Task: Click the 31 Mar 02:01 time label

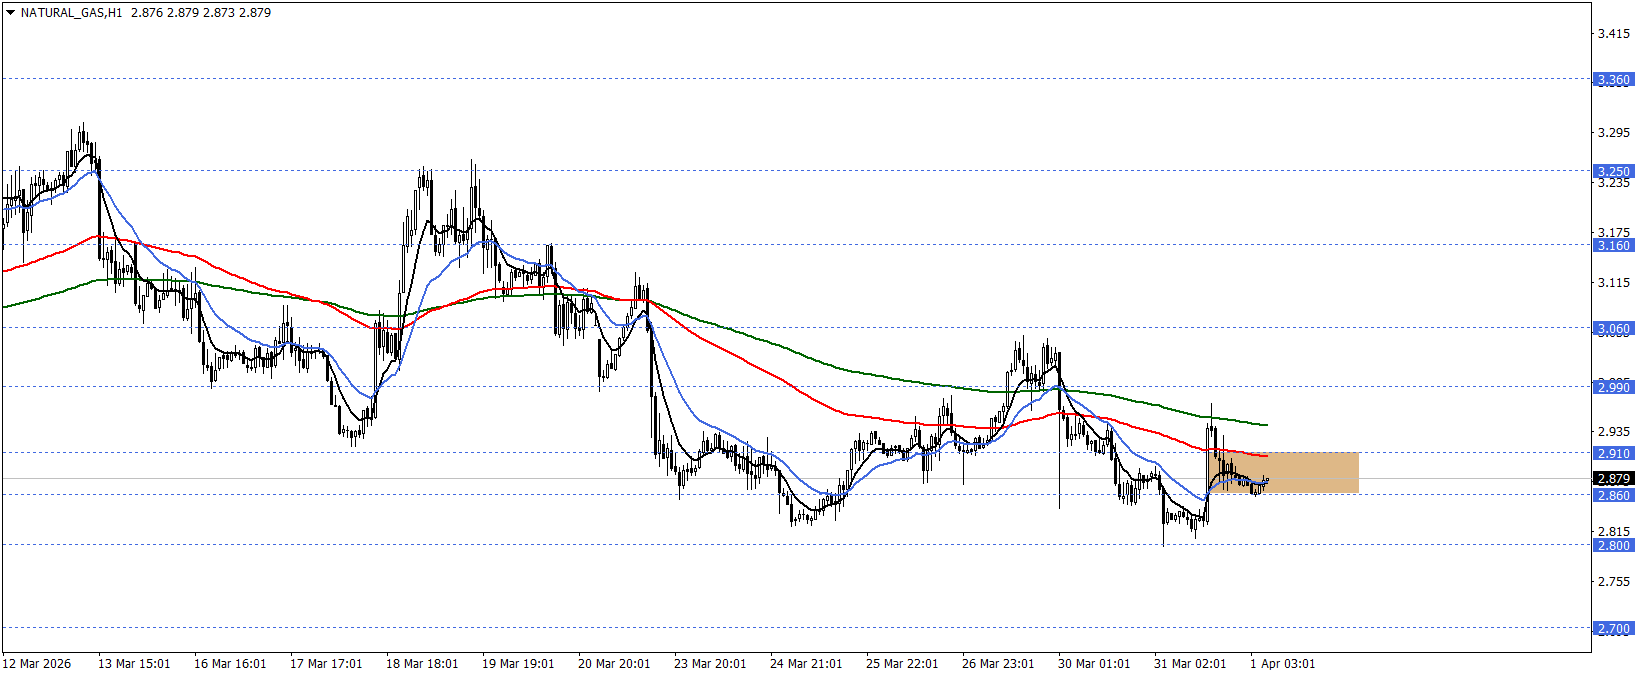Action: coord(1190,664)
